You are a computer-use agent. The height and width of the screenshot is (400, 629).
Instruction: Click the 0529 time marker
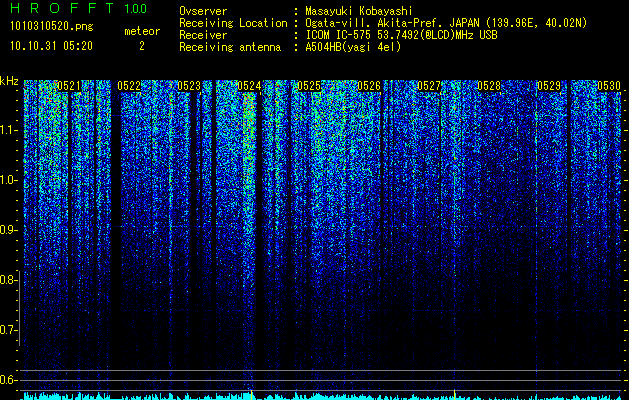pyautogui.click(x=549, y=86)
